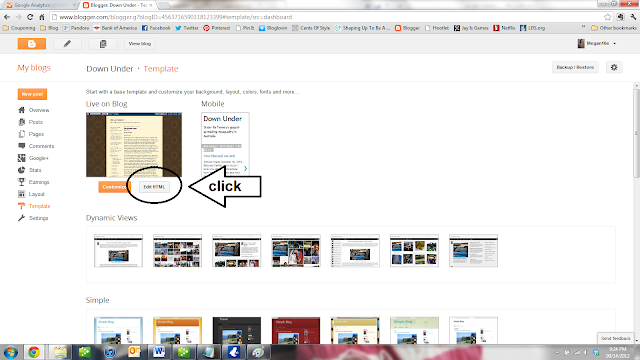Screen dimensions: 640x360
Task: Open Layout in the sidebar menu
Action: [x=37, y=194]
